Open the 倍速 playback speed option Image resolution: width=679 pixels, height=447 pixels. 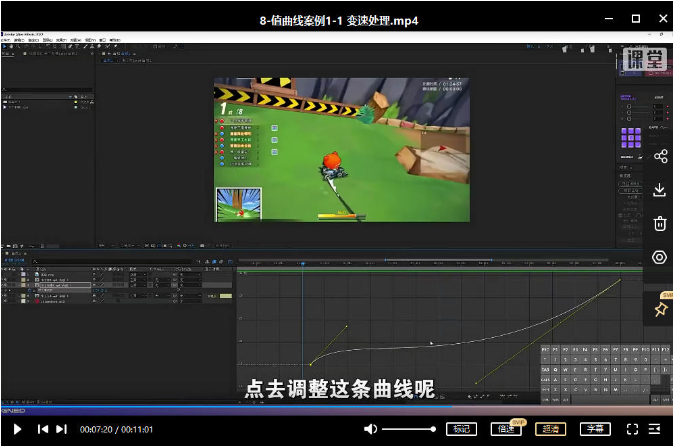coord(506,429)
